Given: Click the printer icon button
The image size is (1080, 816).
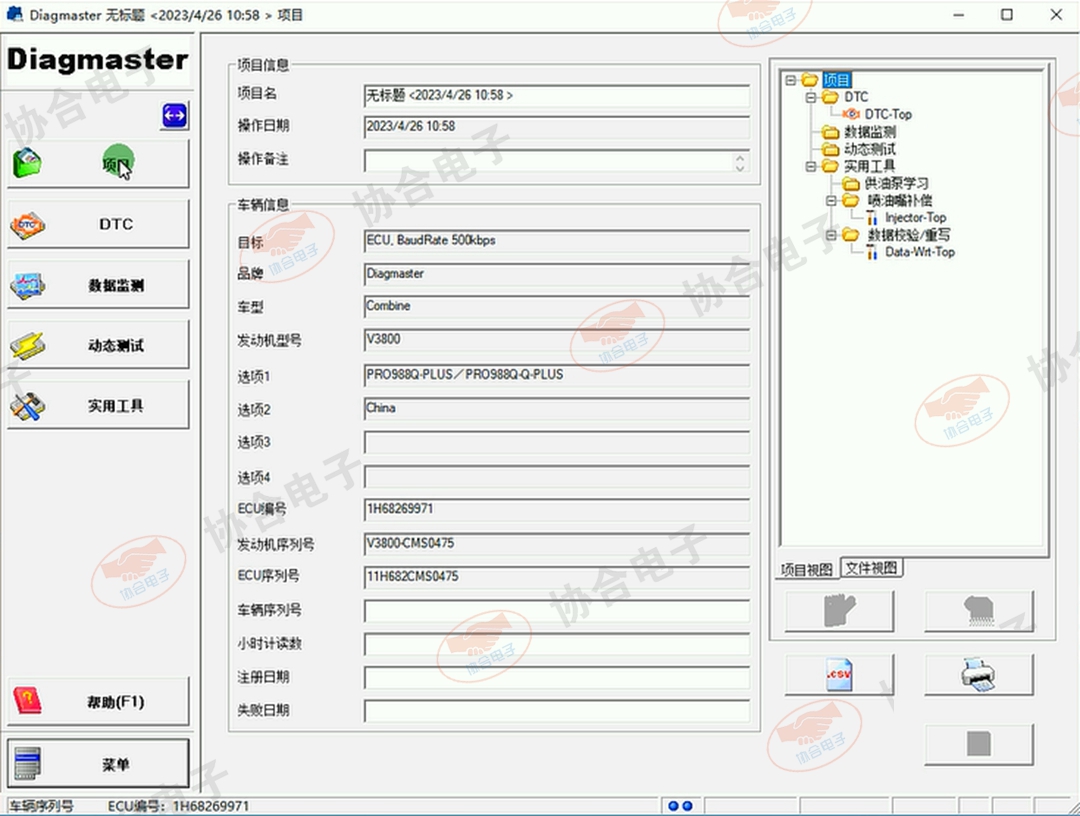Looking at the screenshot, I should pyautogui.click(x=979, y=674).
